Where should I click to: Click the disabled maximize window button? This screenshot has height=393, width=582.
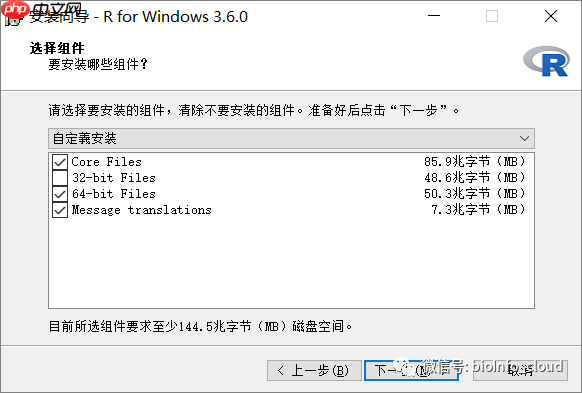pos(492,16)
